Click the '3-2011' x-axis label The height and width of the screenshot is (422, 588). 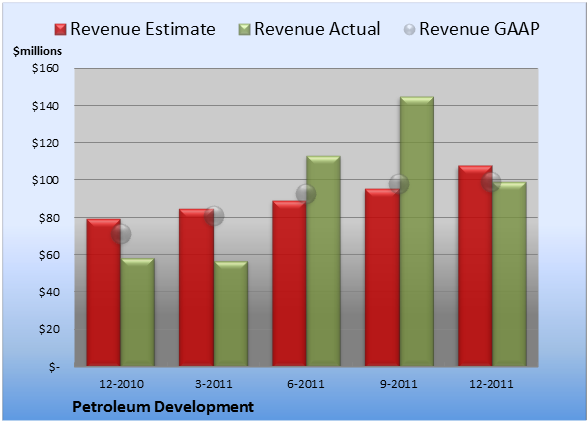tap(214, 384)
